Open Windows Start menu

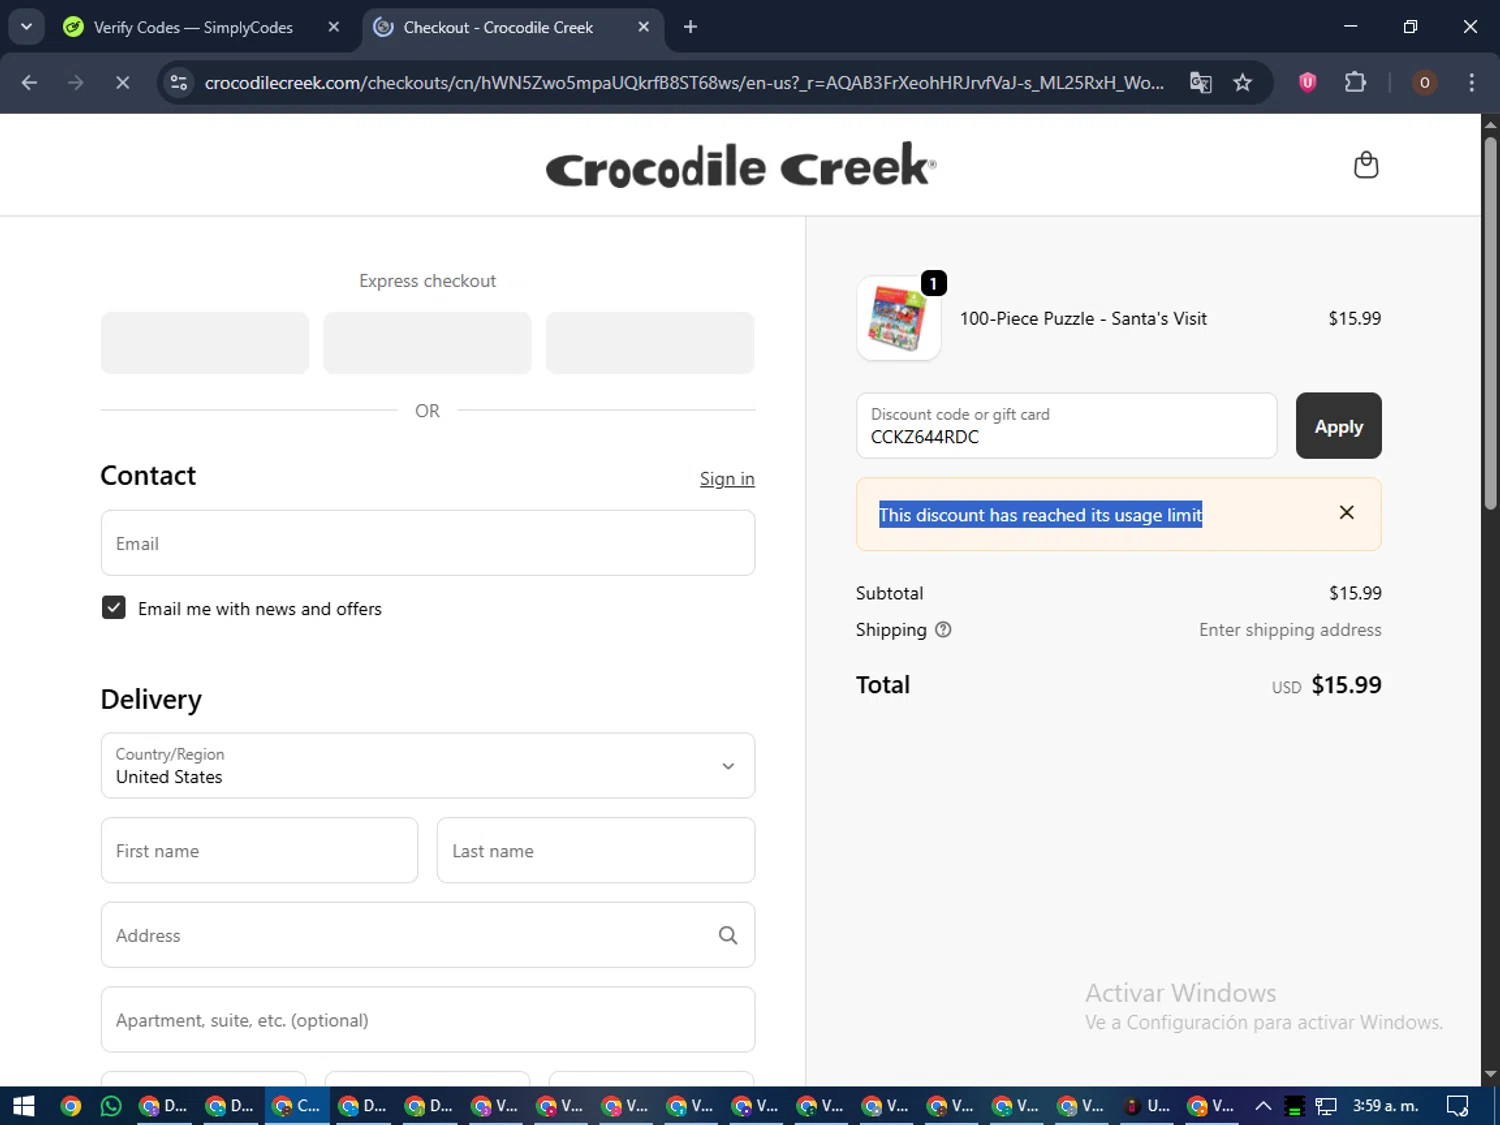click(24, 1106)
